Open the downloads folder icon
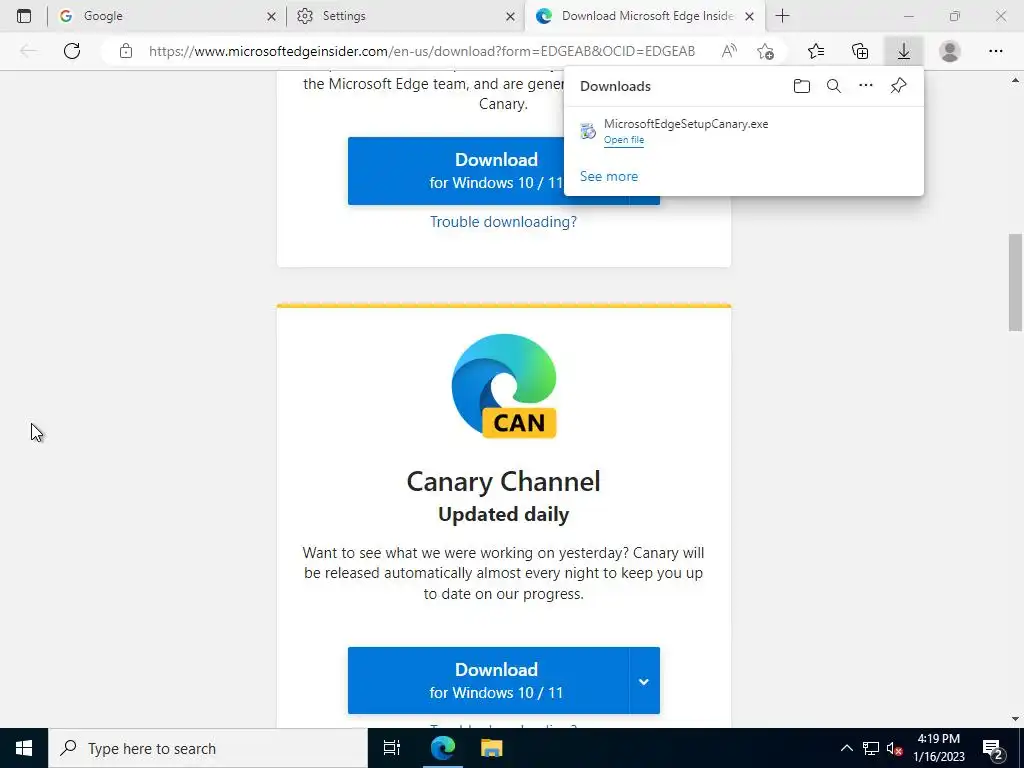1024x768 pixels. point(802,86)
